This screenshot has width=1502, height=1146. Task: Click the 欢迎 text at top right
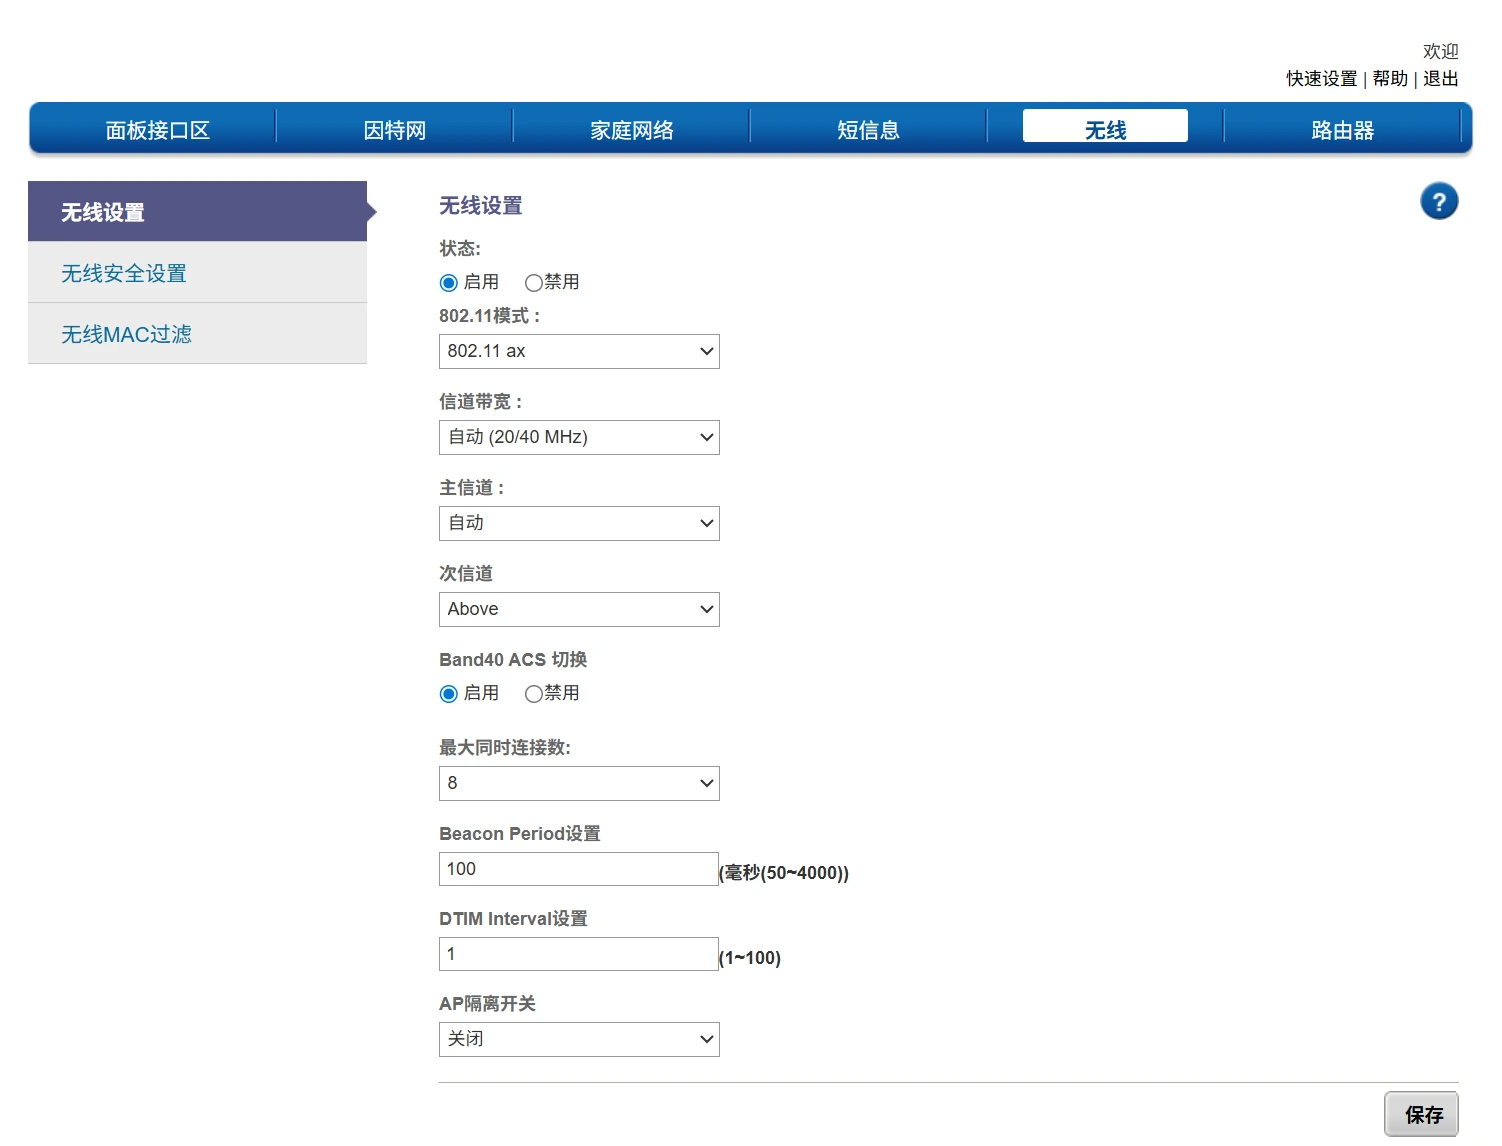point(1440,51)
